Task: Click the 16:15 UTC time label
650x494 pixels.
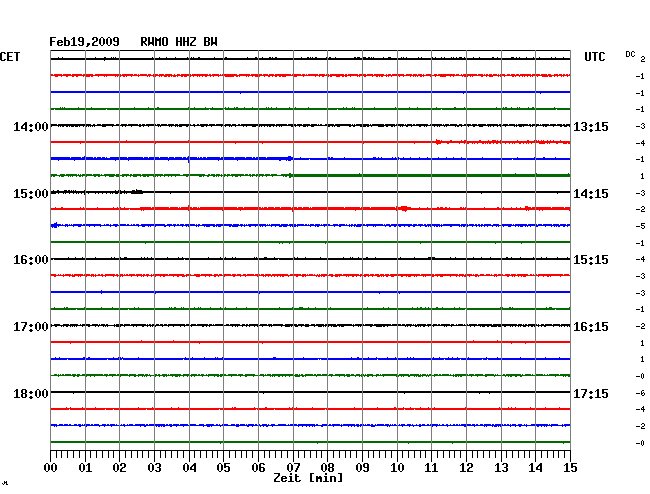Action: point(591,327)
